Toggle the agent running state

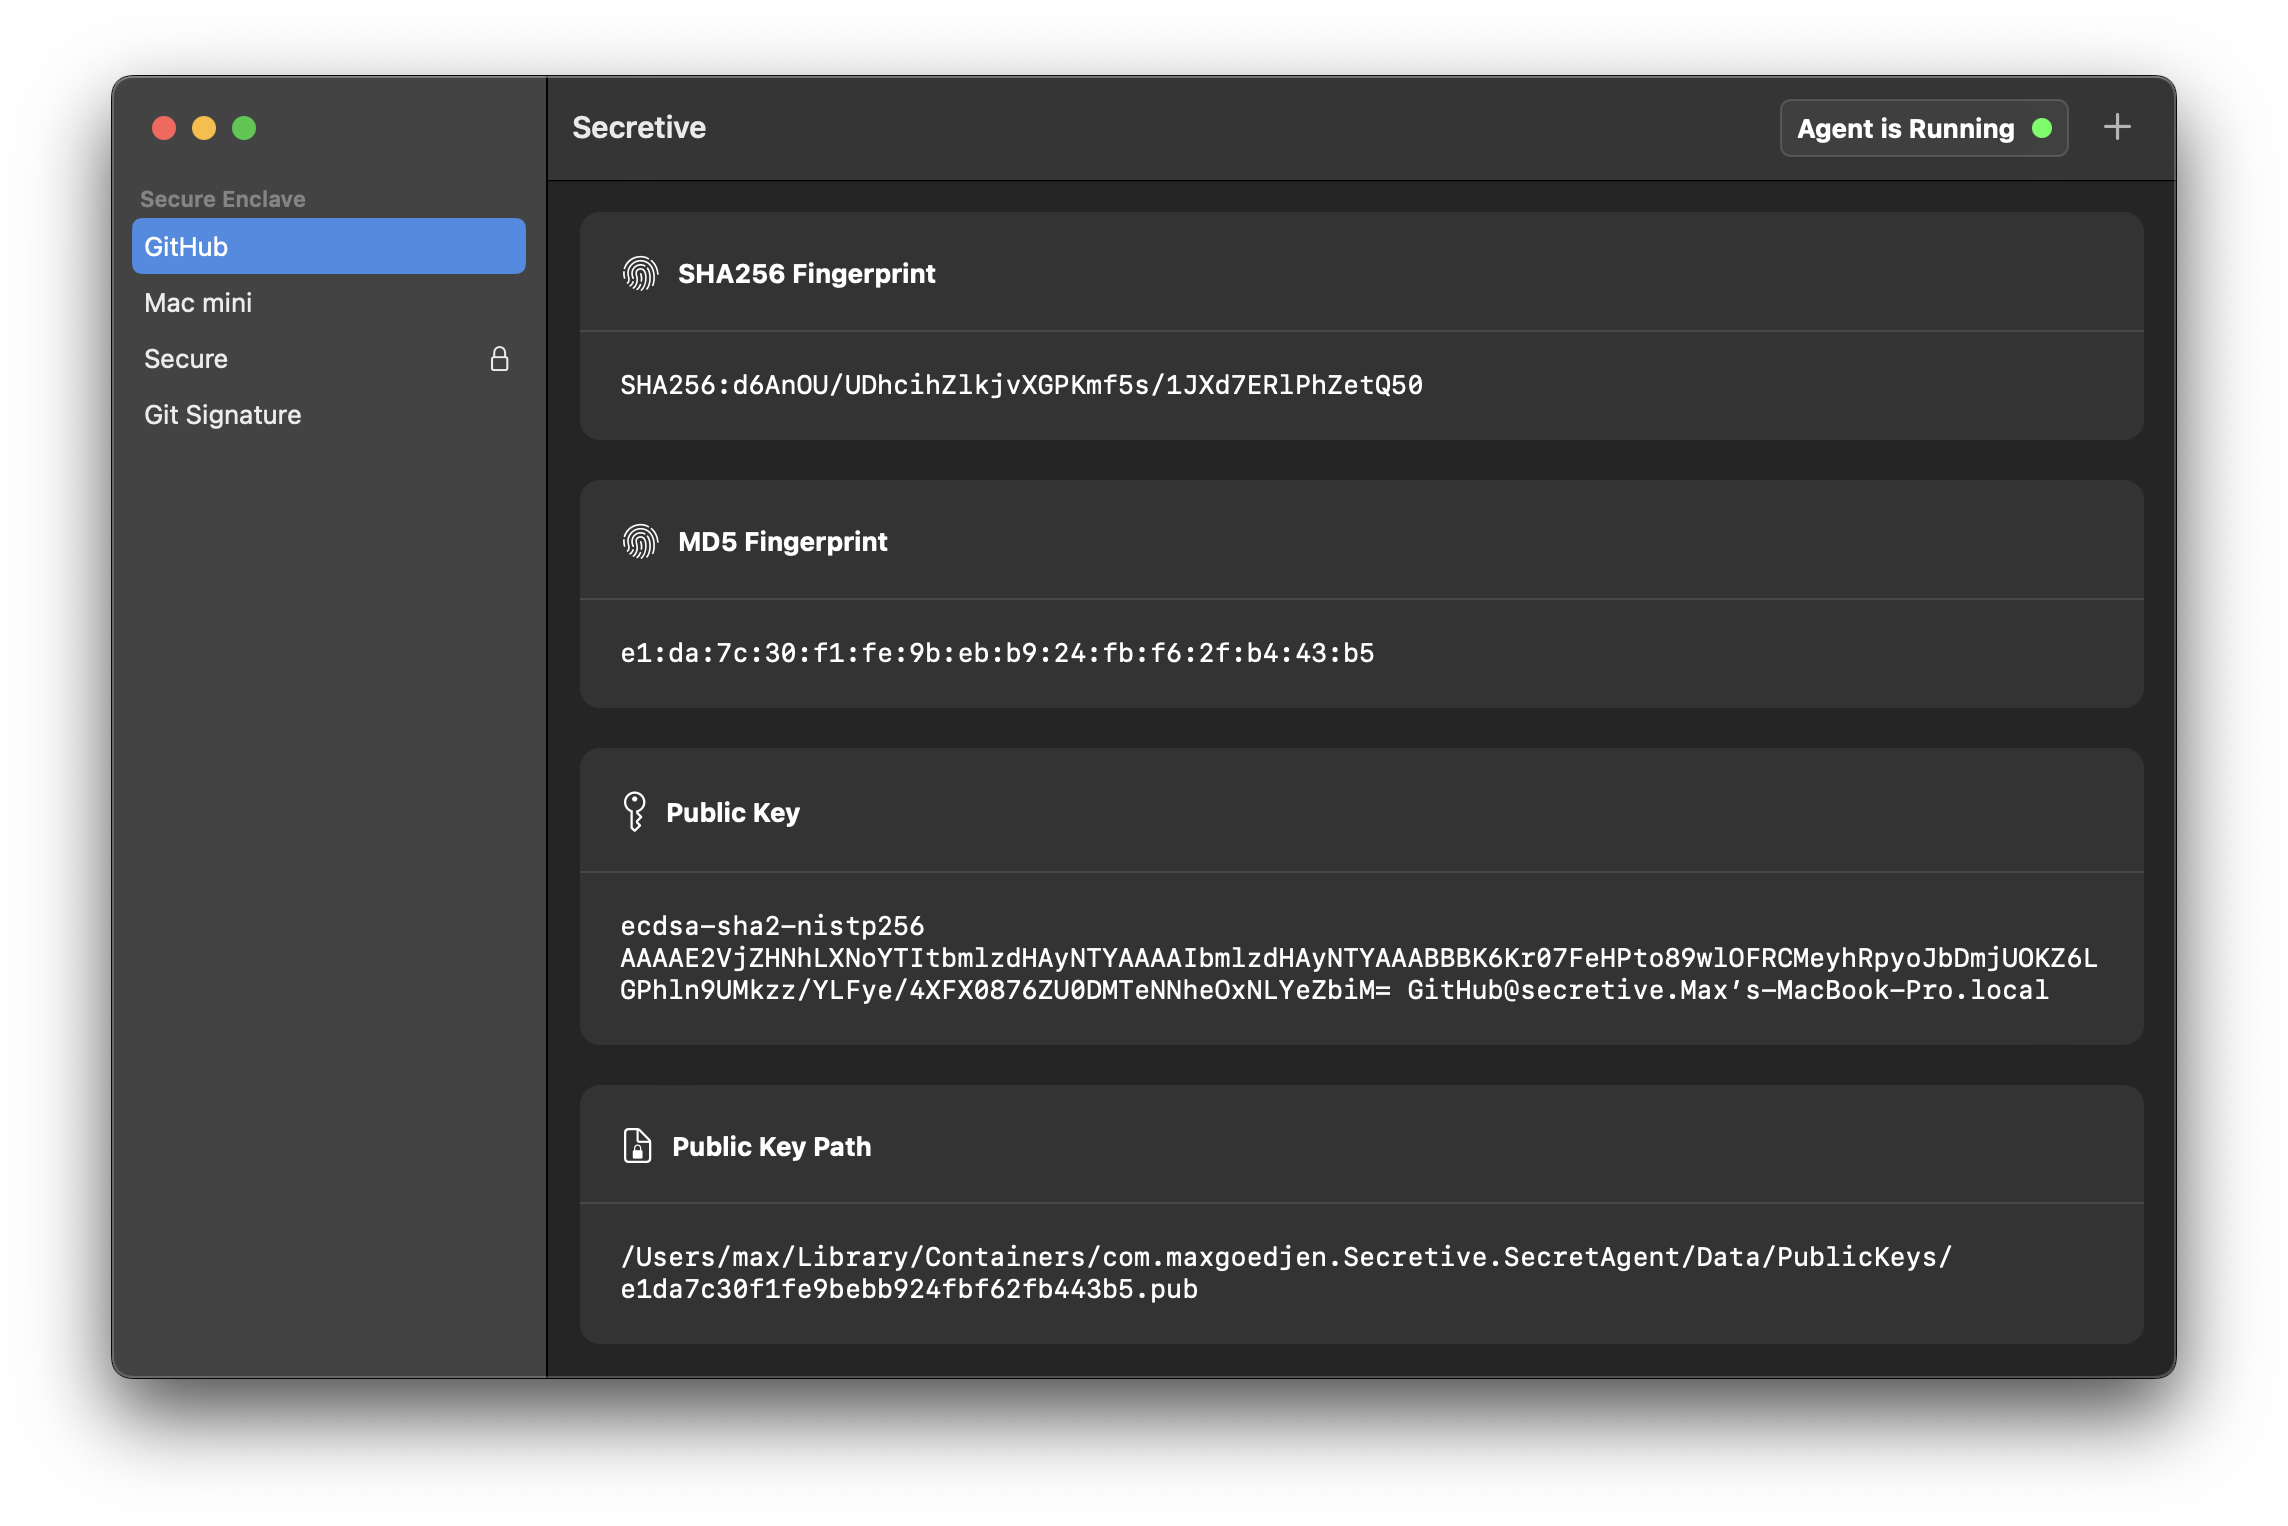1922,127
